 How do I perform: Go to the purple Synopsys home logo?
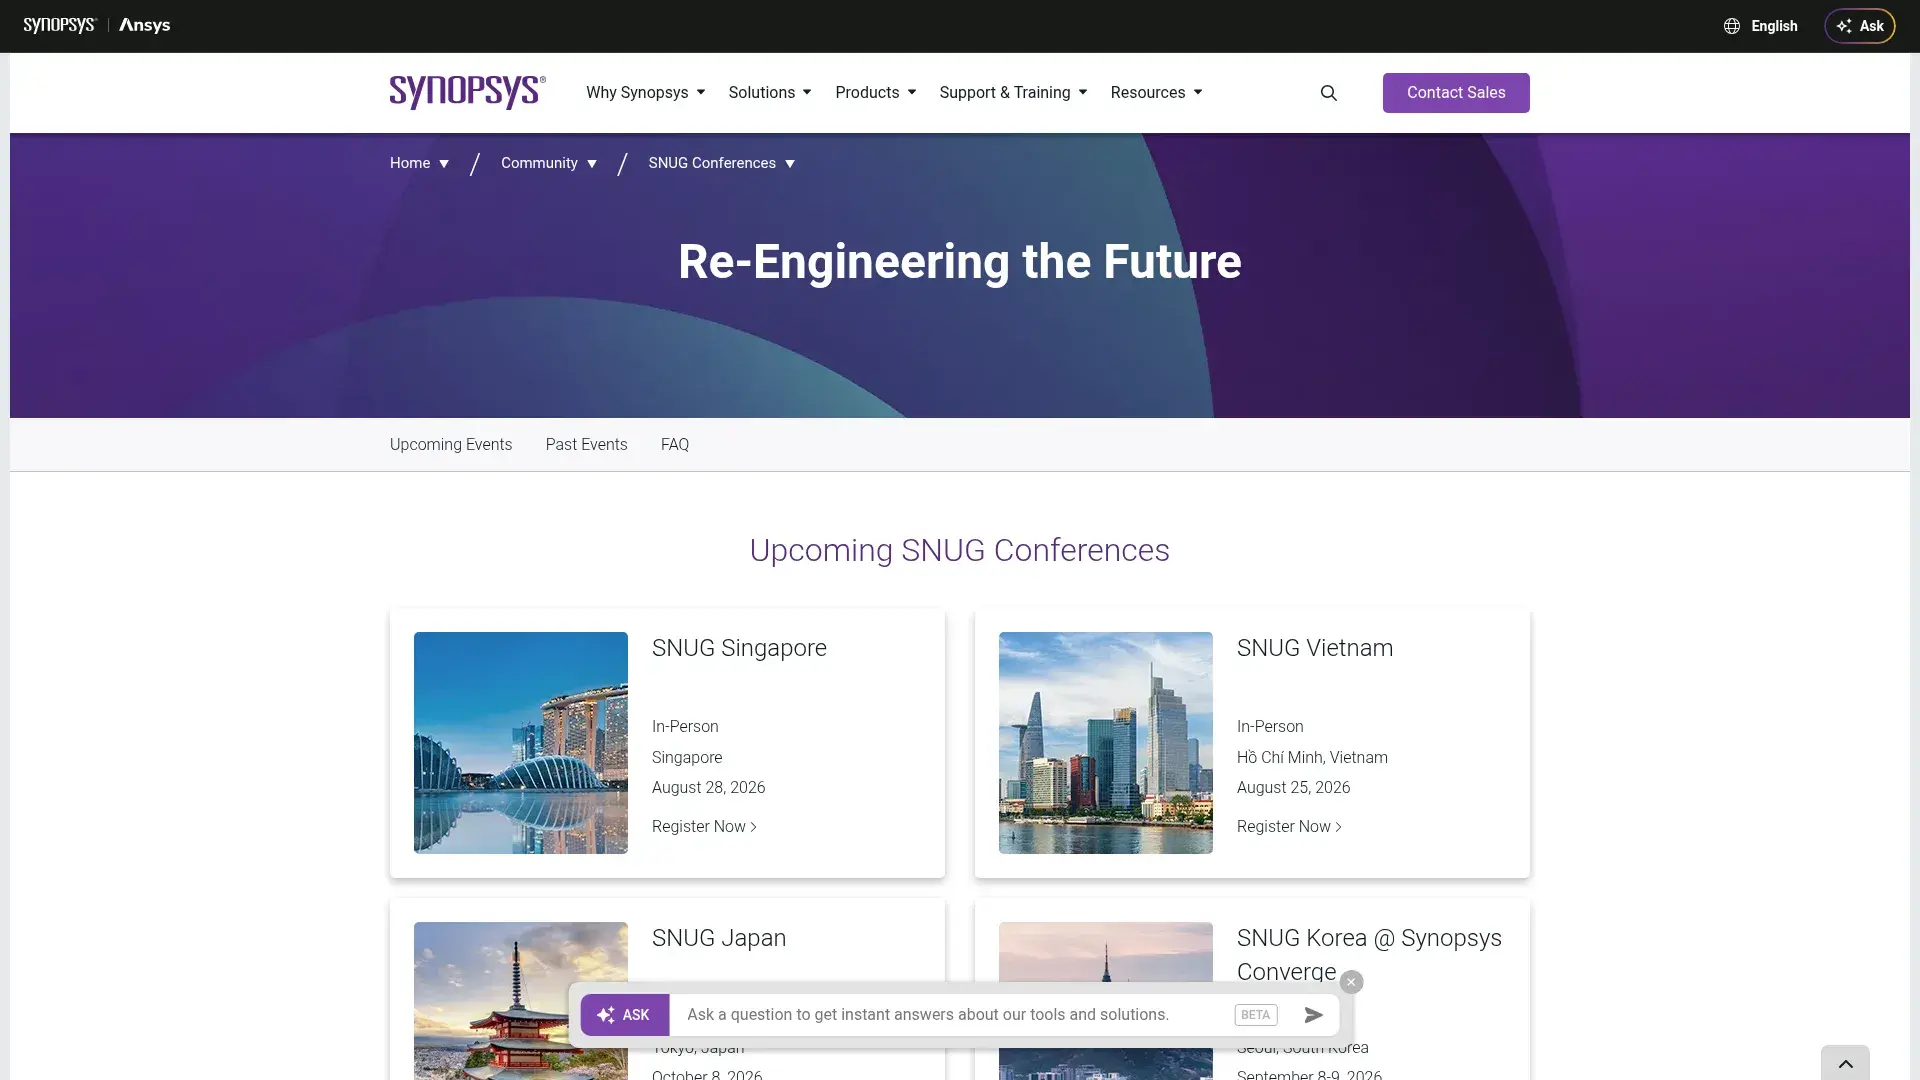(x=468, y=92)
